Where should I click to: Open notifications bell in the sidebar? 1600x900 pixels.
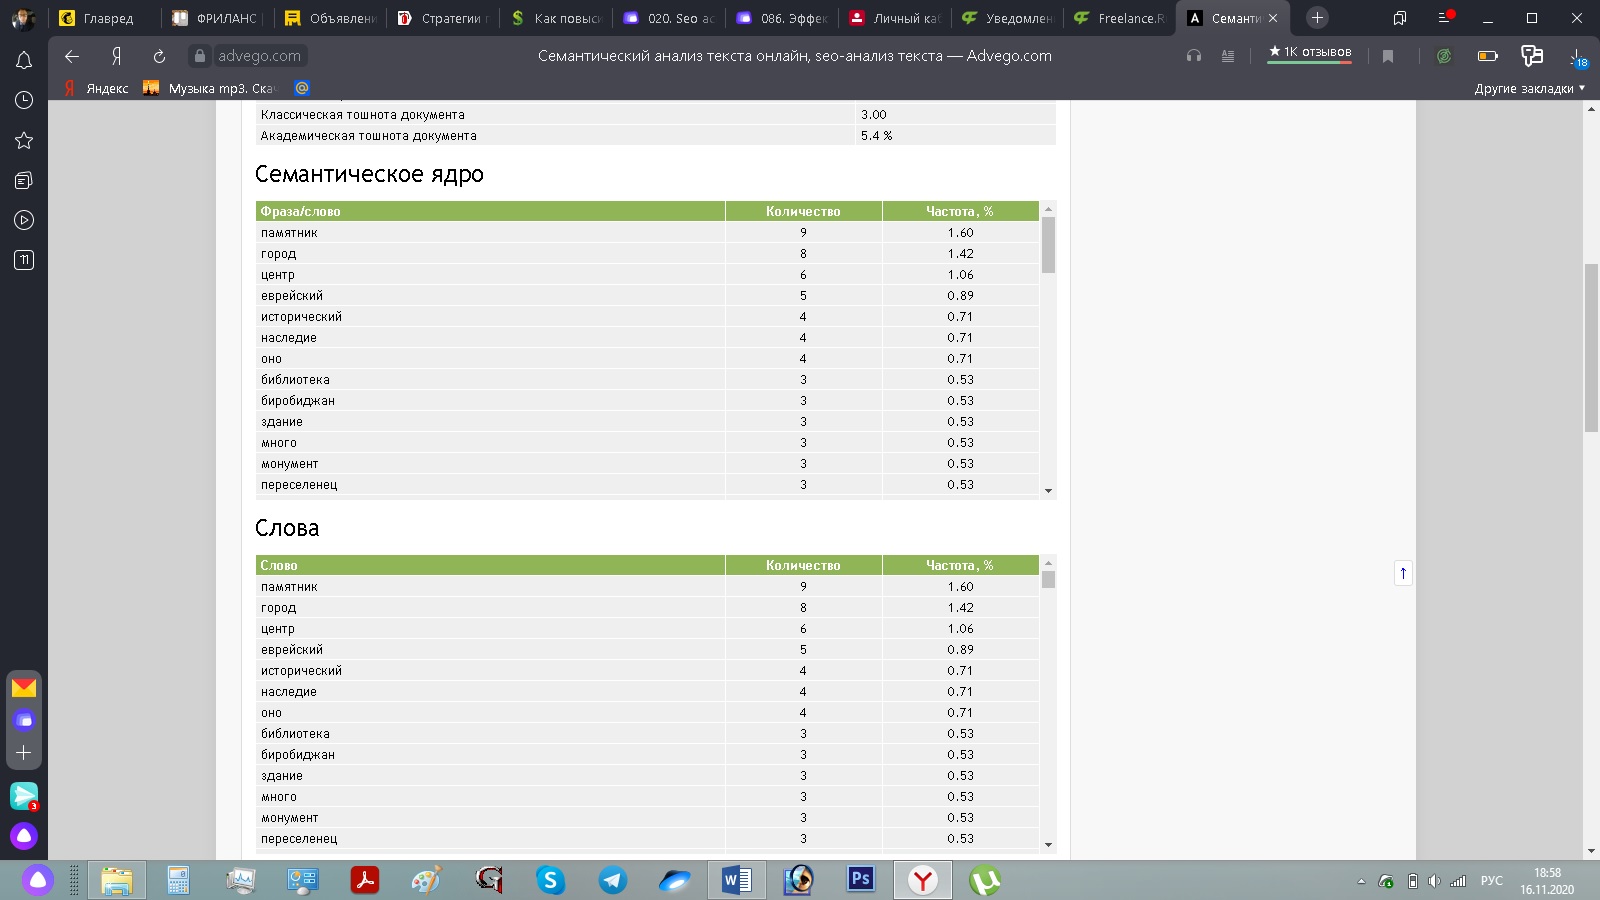(x=24, y=61)
